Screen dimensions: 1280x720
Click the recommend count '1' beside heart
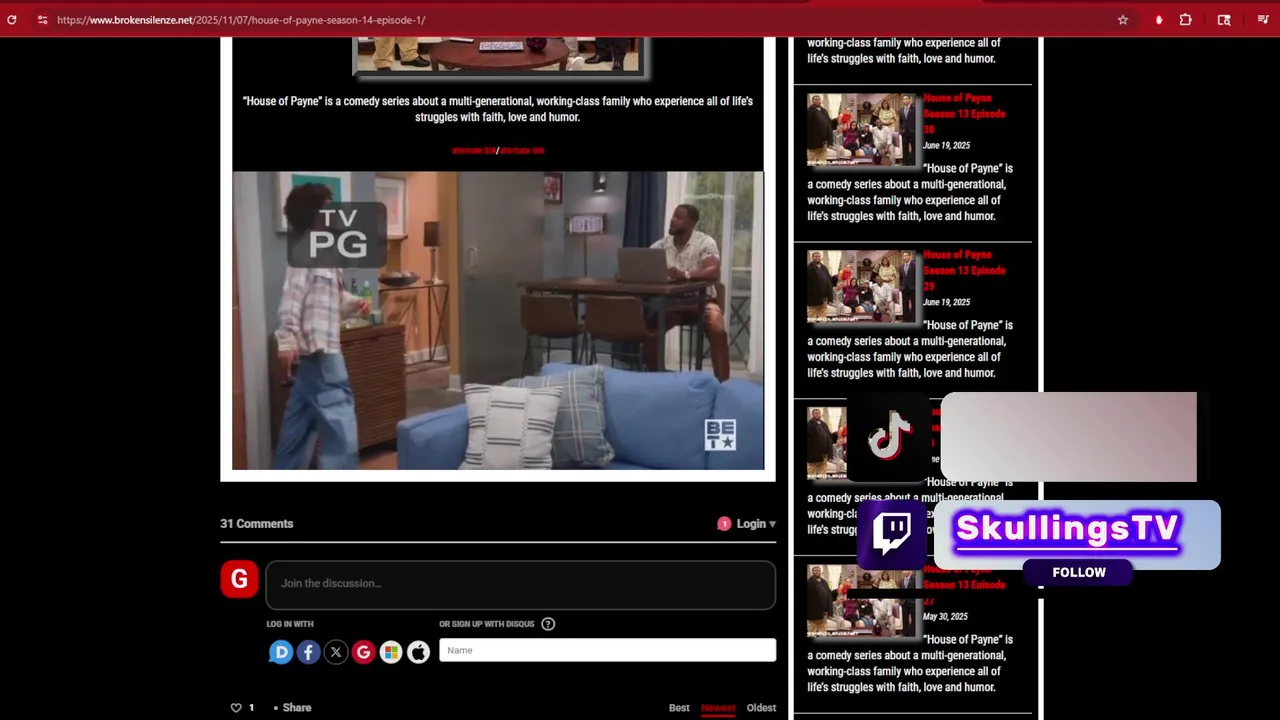[251, 708]
